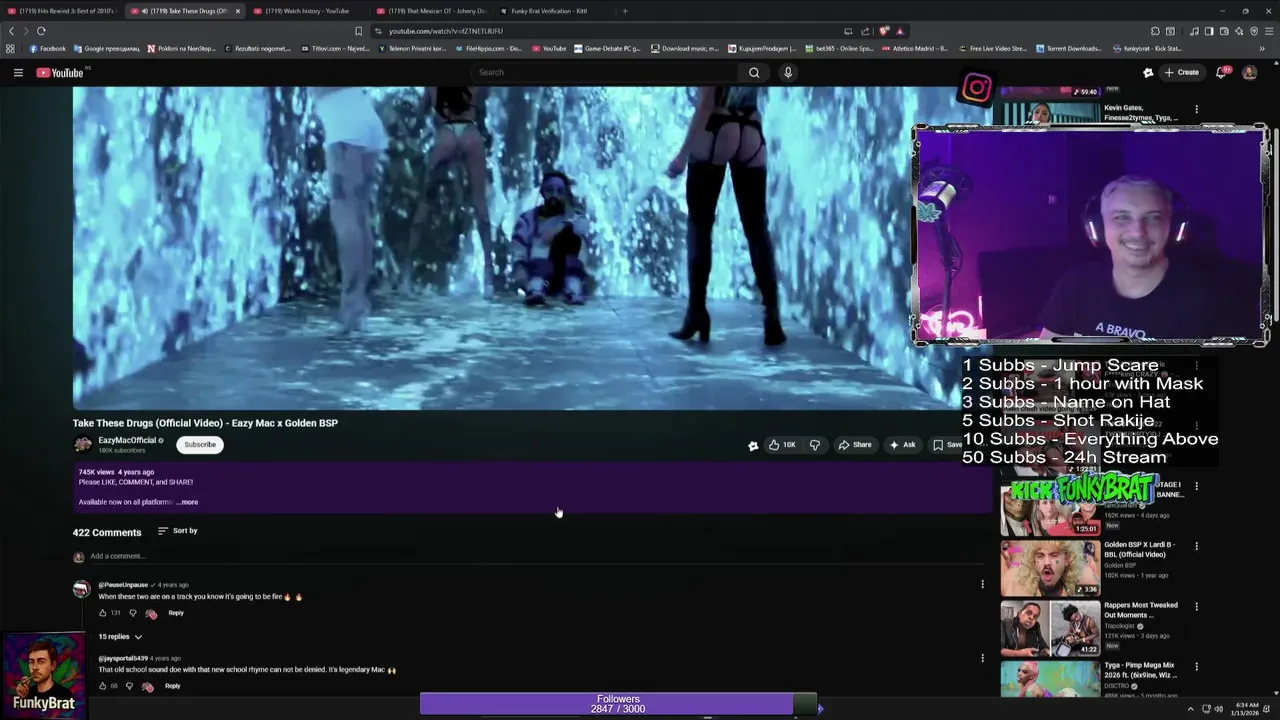Open the more-options dots on the @jaysportsl5439 comment

coord(982,657)
